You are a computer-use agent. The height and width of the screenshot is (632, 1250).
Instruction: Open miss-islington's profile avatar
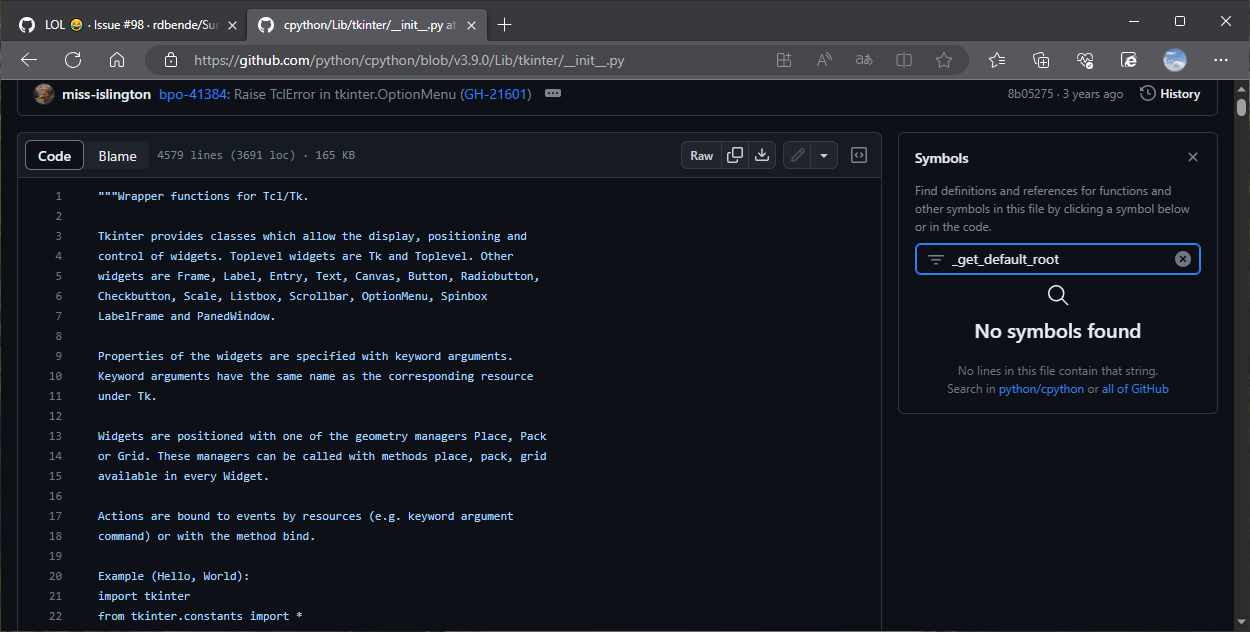[x=43, y=93]
